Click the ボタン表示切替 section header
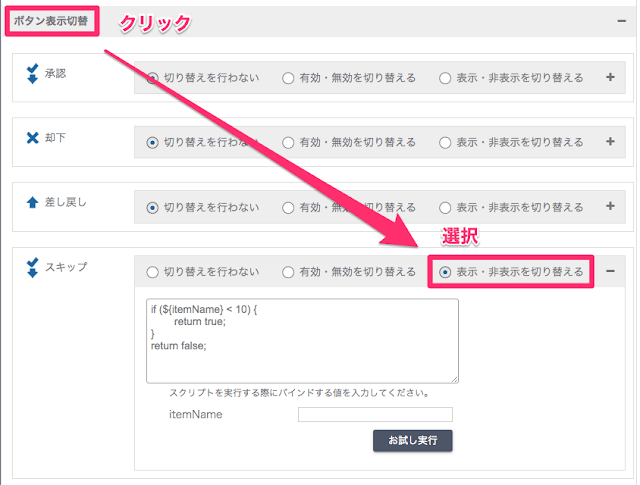 point(51,21)
